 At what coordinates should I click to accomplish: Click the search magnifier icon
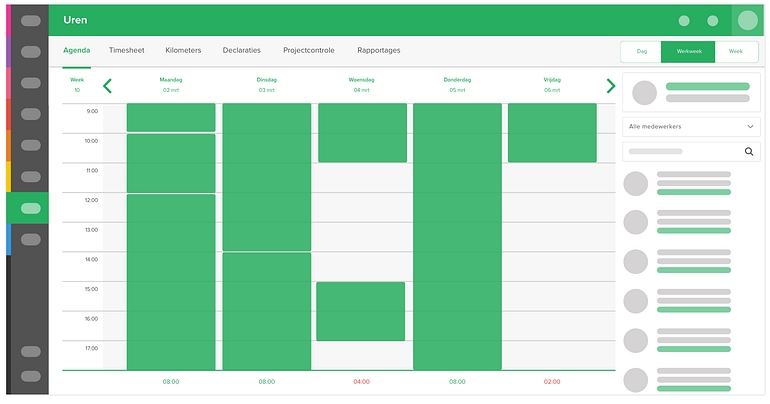coord(749,152)
